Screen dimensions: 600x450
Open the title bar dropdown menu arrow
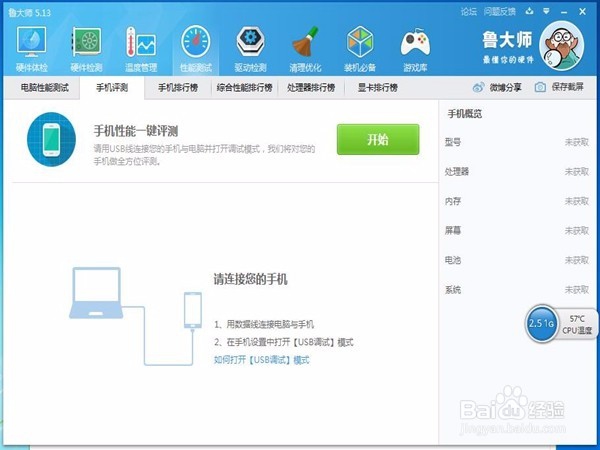546,11
